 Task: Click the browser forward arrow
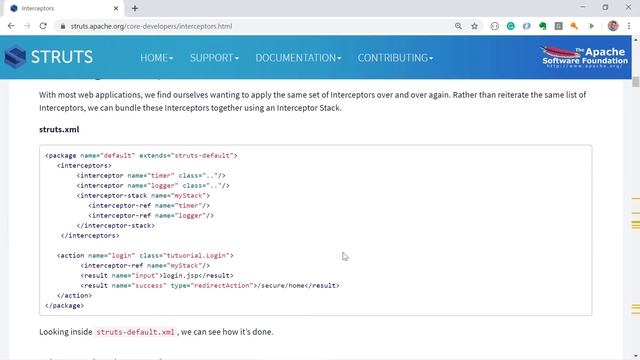27,26
